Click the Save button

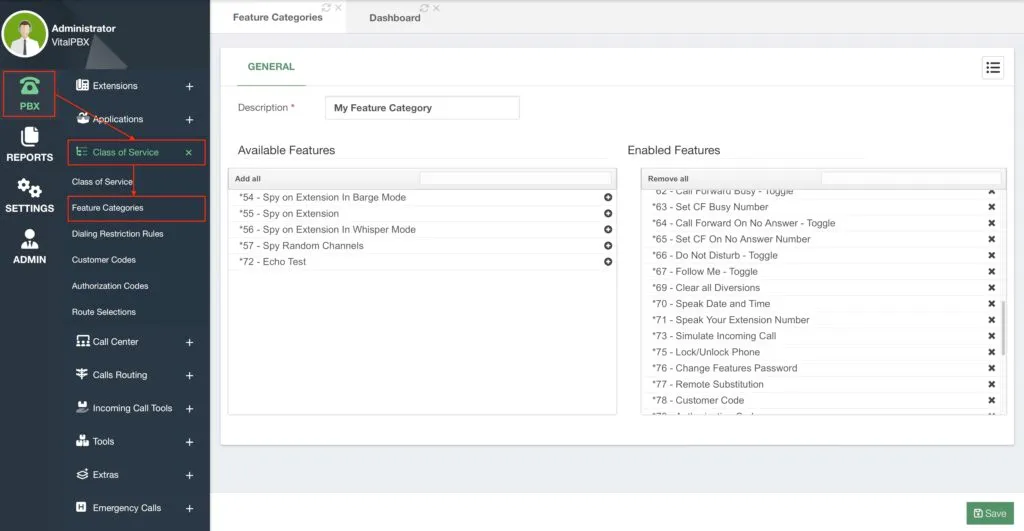[x=990, y=513]
